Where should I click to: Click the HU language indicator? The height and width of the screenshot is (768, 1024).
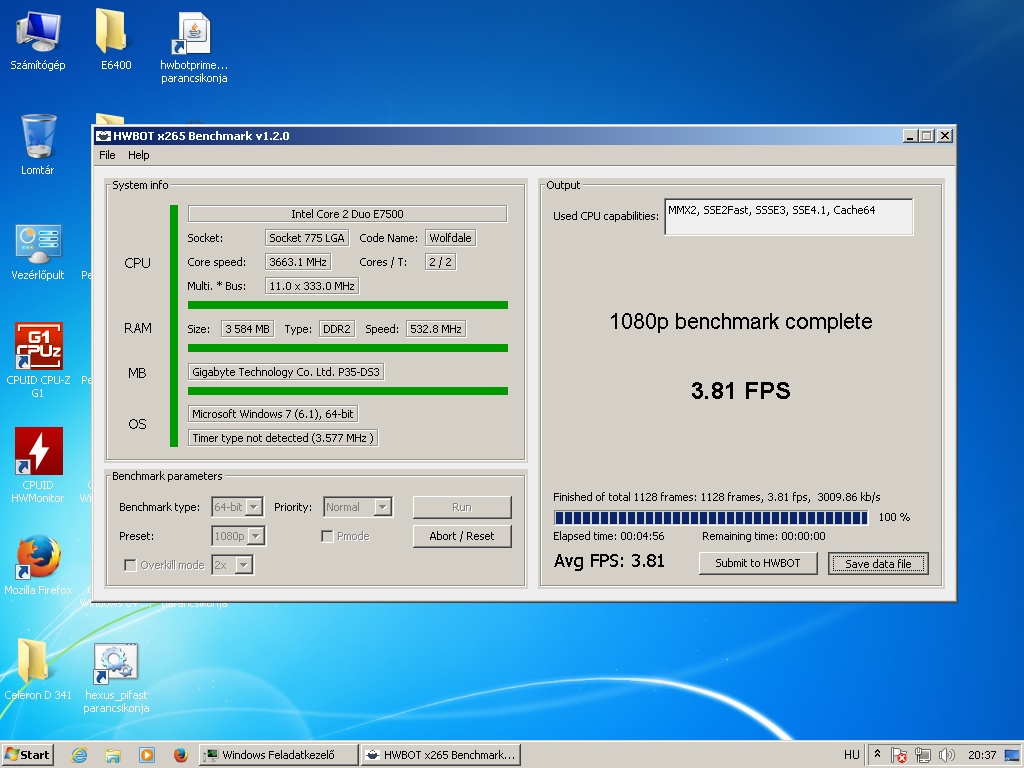pyautogui.click(x=852, y=755)
